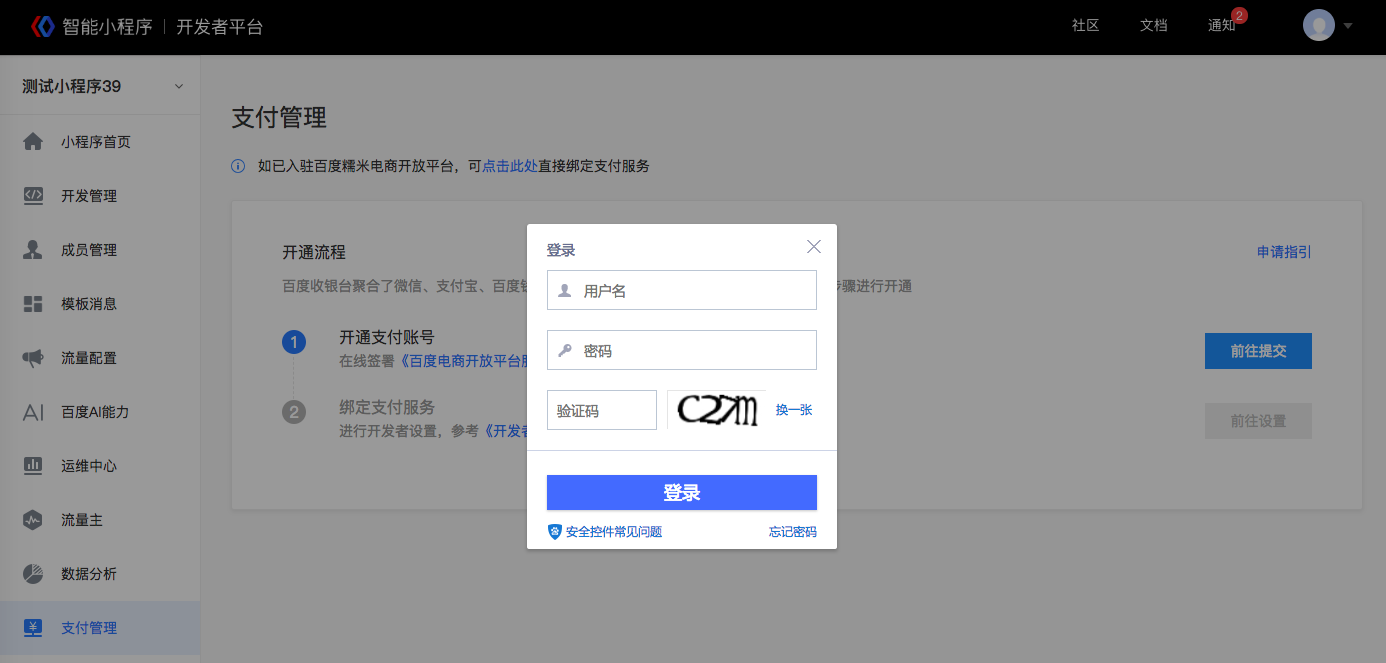Screen dimensions: 1386x663
Task: Click the 运维中心 sidebar icon
Action: pos(34,465)
